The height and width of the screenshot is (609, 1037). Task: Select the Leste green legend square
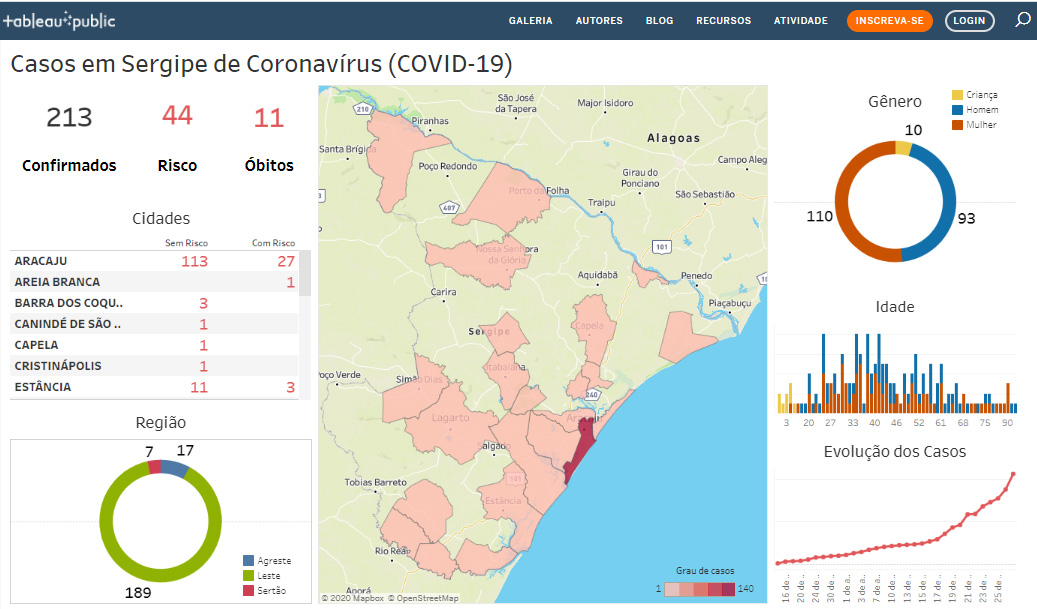(248, 576)
